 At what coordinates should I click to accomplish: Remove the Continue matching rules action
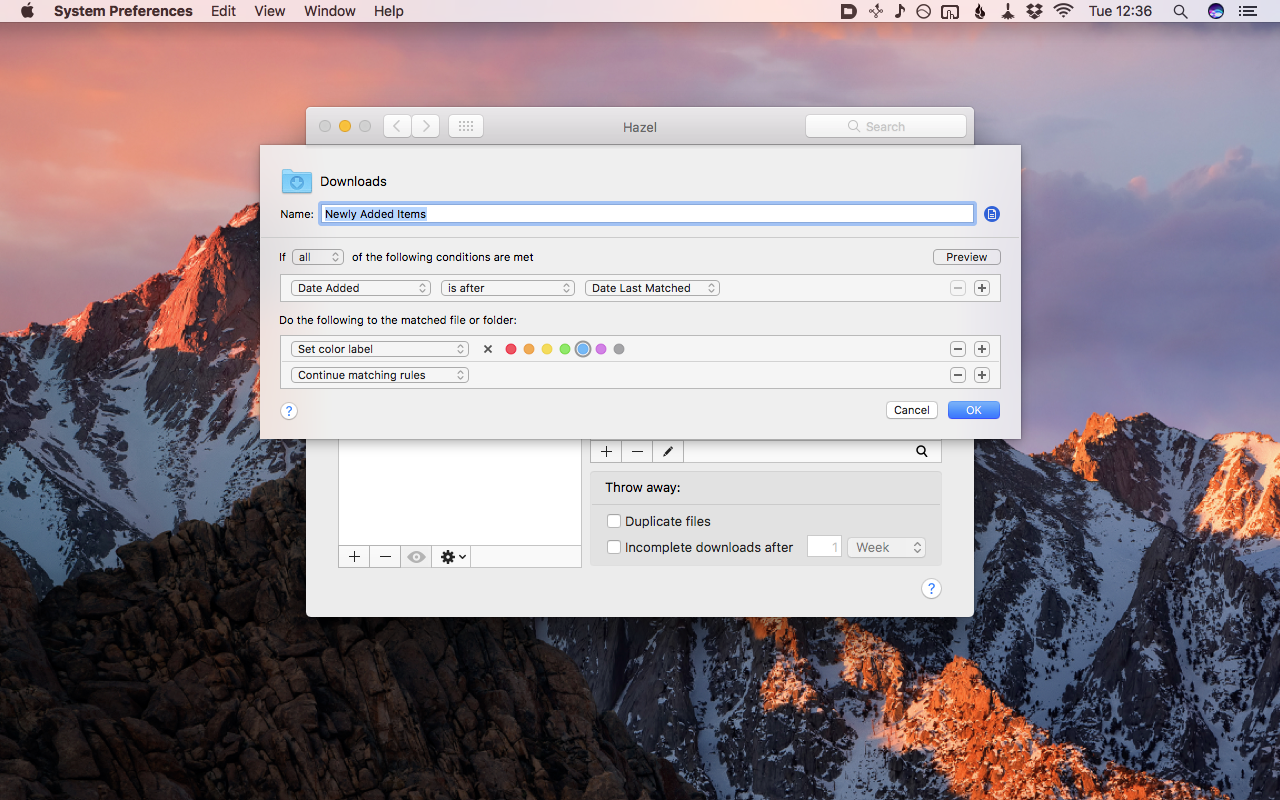point(958,375)
